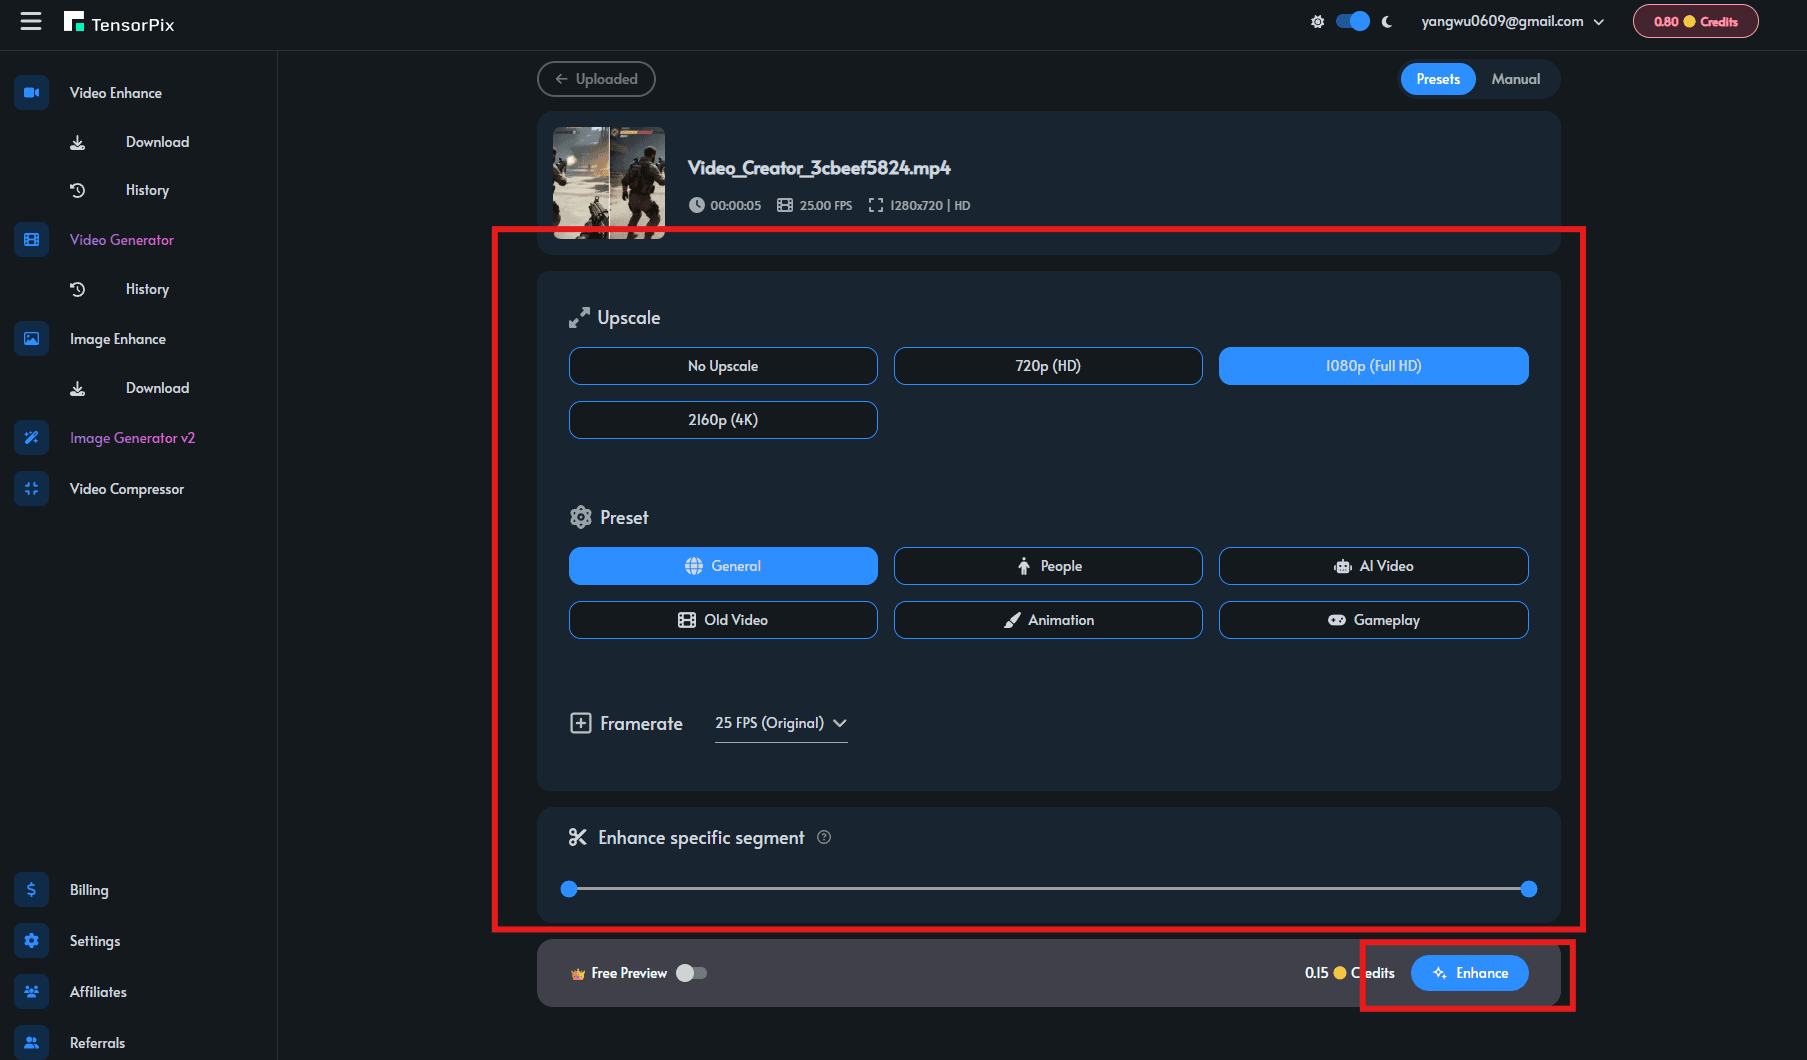The height and width of the screenshot is (1060, 1807).
Task: Expand the Framerate 25 FPS dropdown
Action: point(781,723)
